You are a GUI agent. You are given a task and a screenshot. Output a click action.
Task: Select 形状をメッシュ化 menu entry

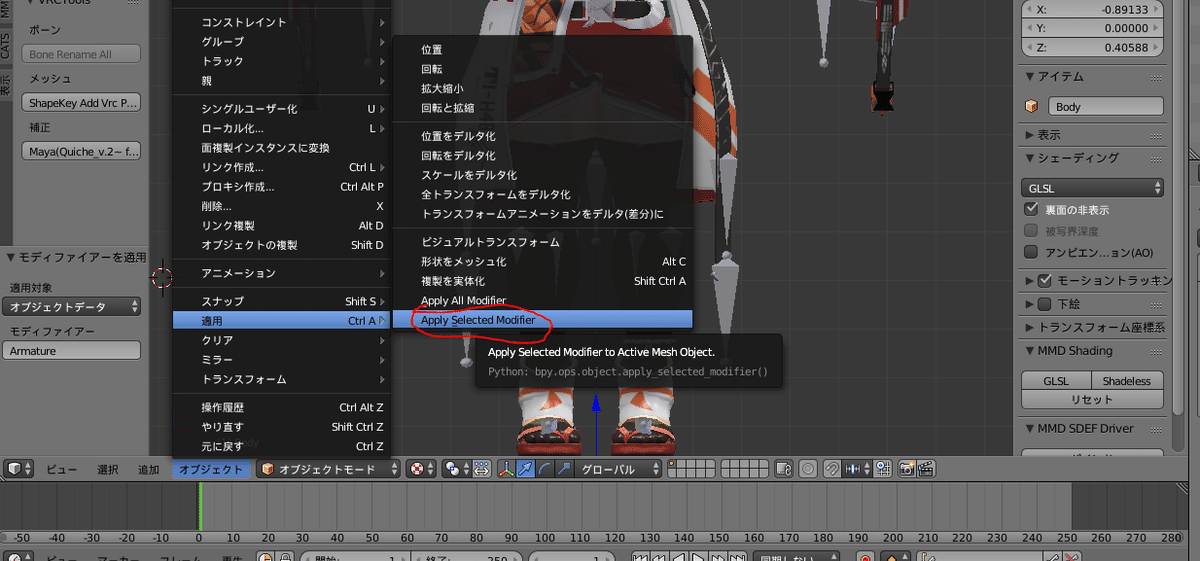[x=542, y=262]
